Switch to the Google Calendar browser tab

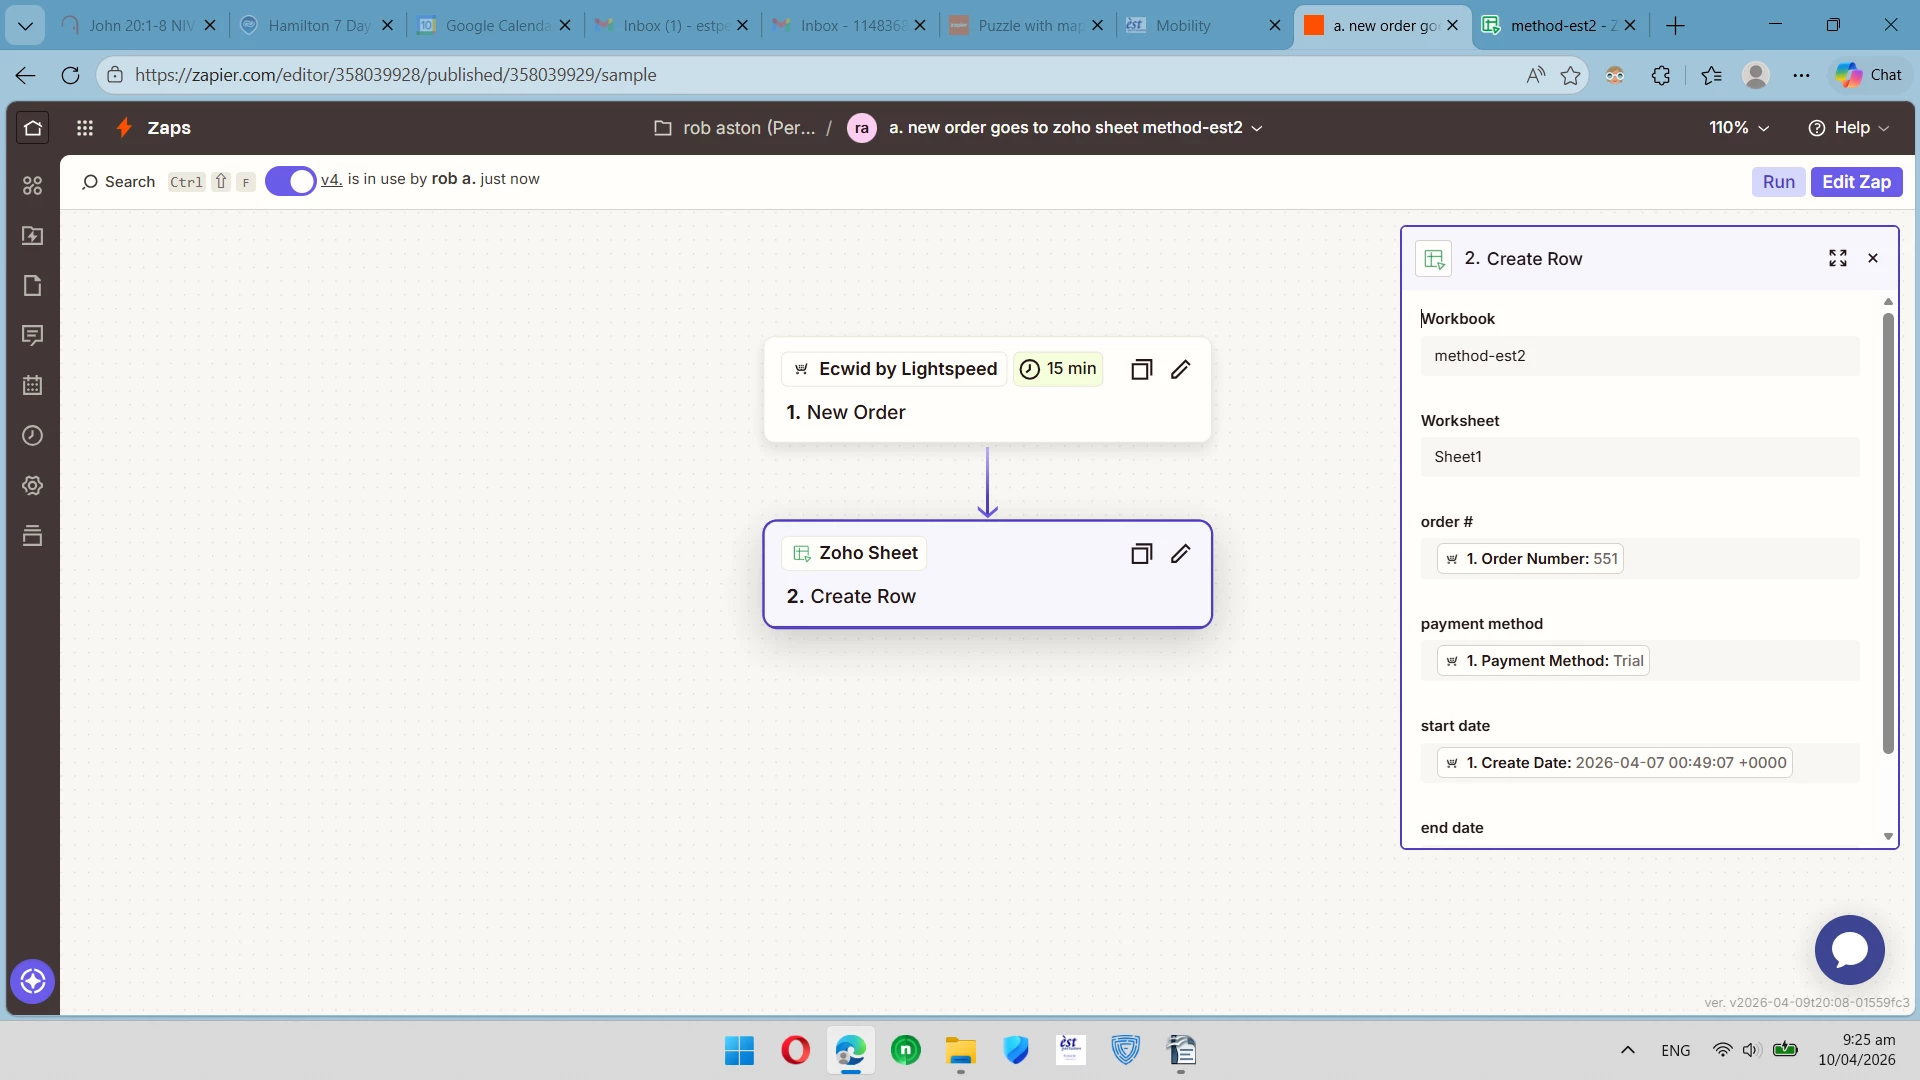pyautogui.click(x=495, y=26)
